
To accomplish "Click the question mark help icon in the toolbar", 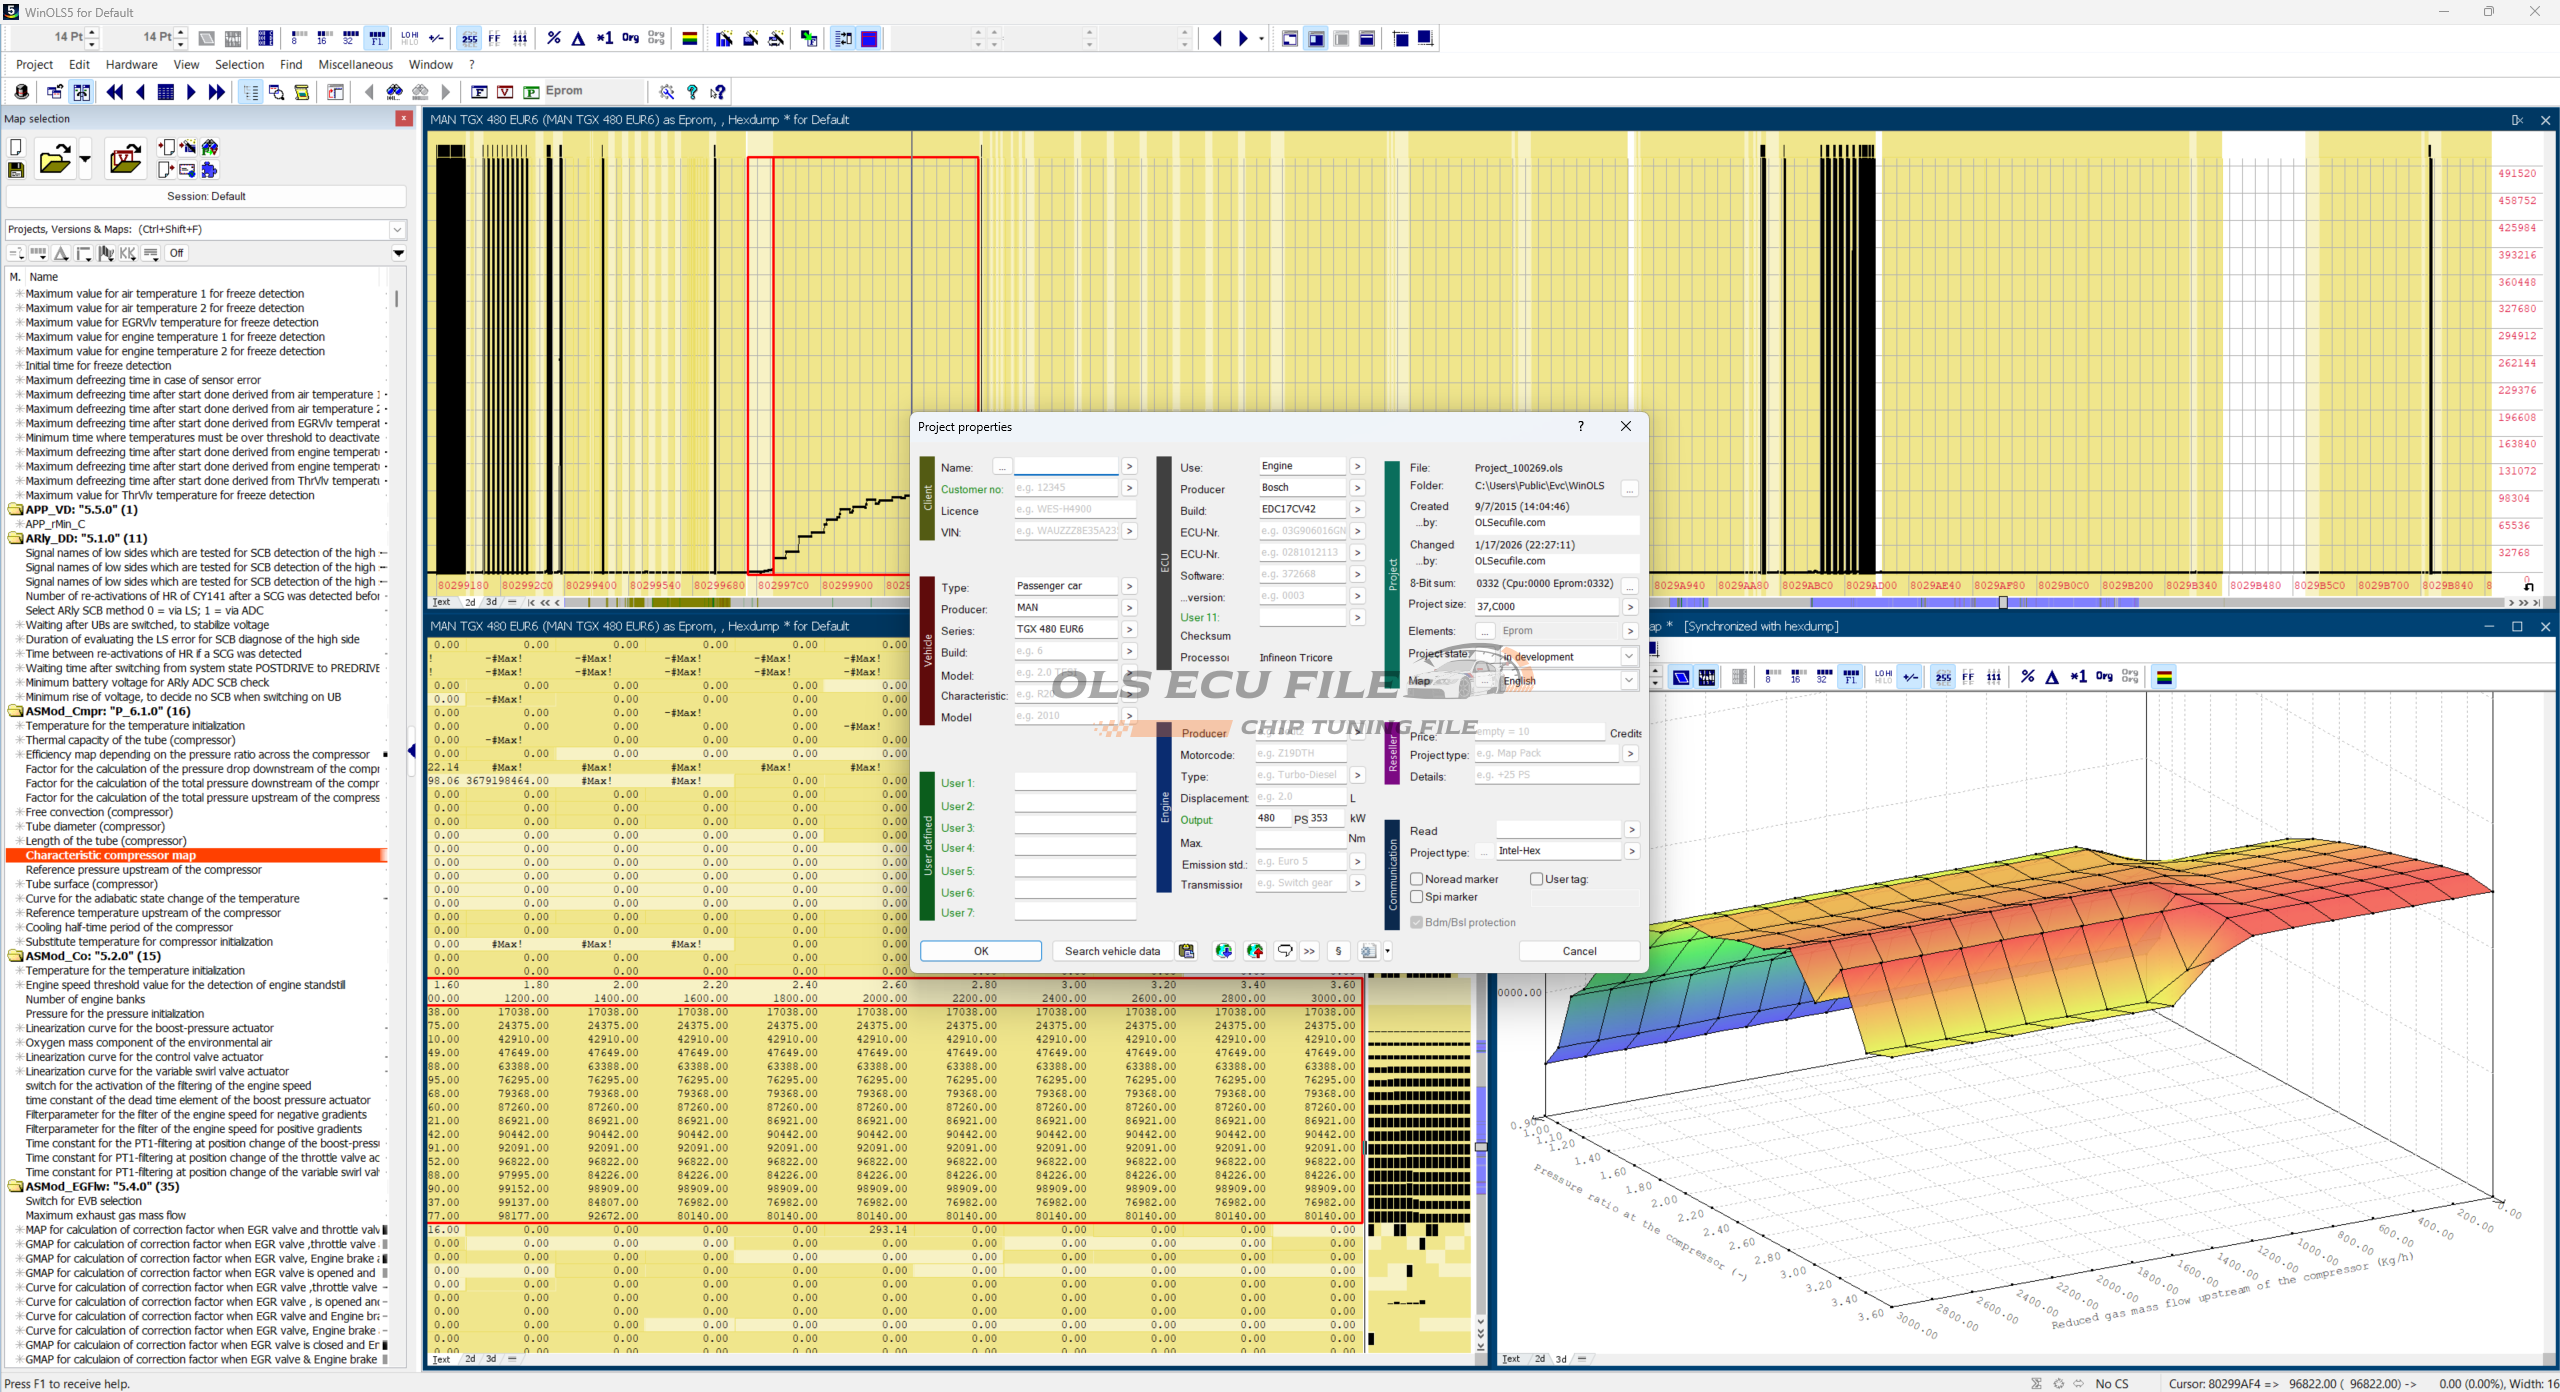I will click(x=692, y=92).
